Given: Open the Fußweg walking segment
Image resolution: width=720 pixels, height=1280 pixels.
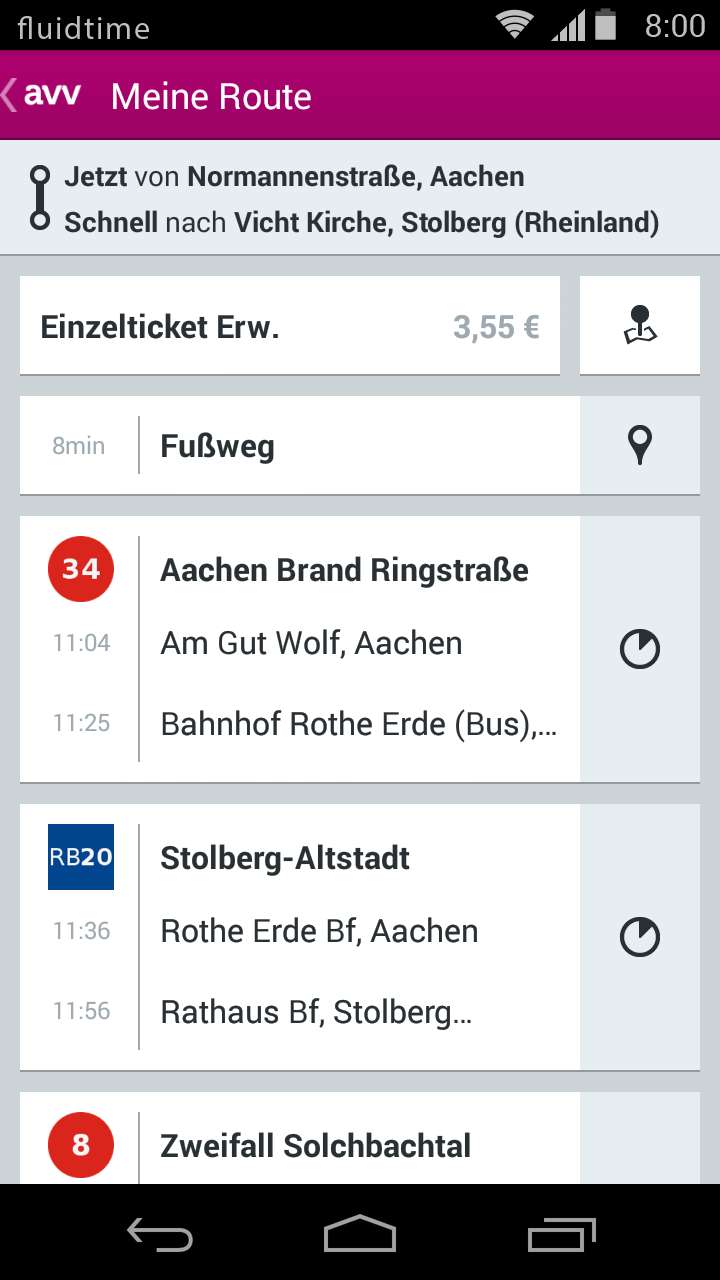Looking at the screenshot, I should [300, 445].
